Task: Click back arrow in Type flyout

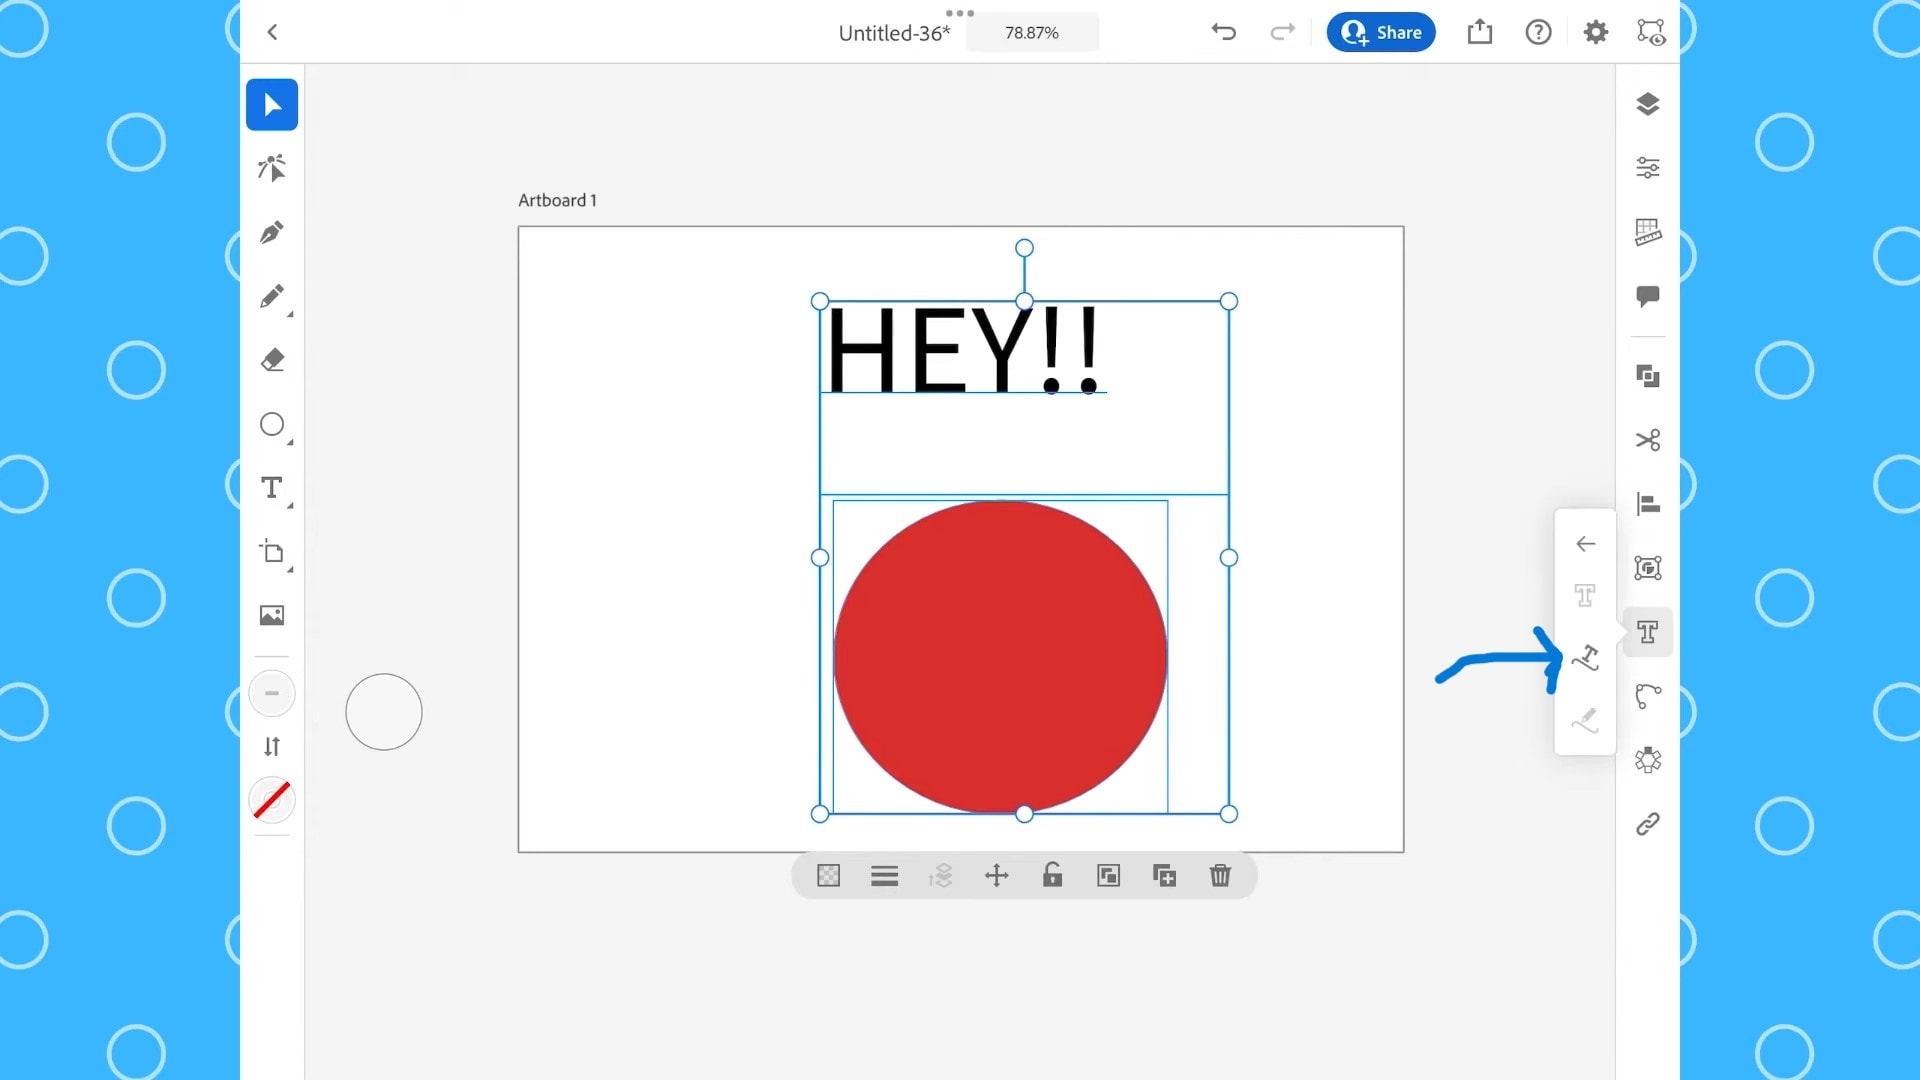Action: [x=1586, y=544]
